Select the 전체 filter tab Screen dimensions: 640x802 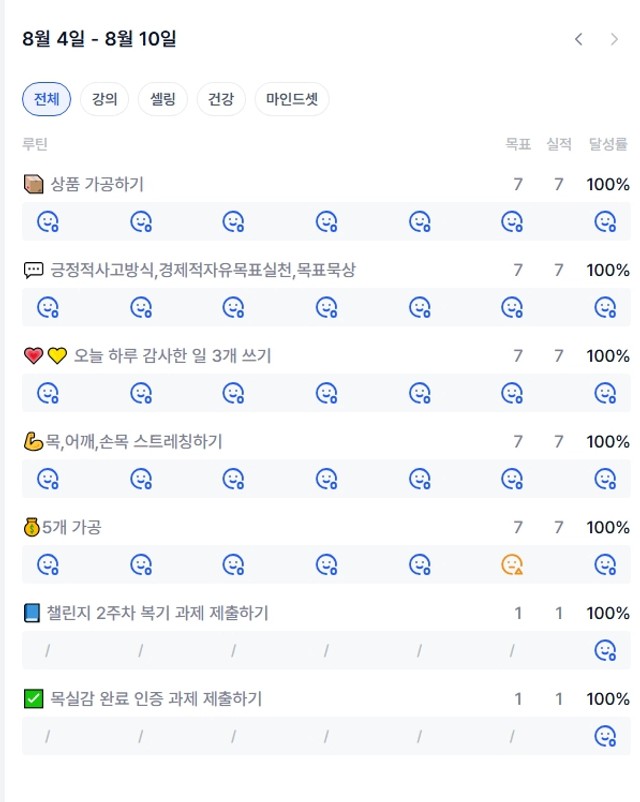[x=47, y=99]
